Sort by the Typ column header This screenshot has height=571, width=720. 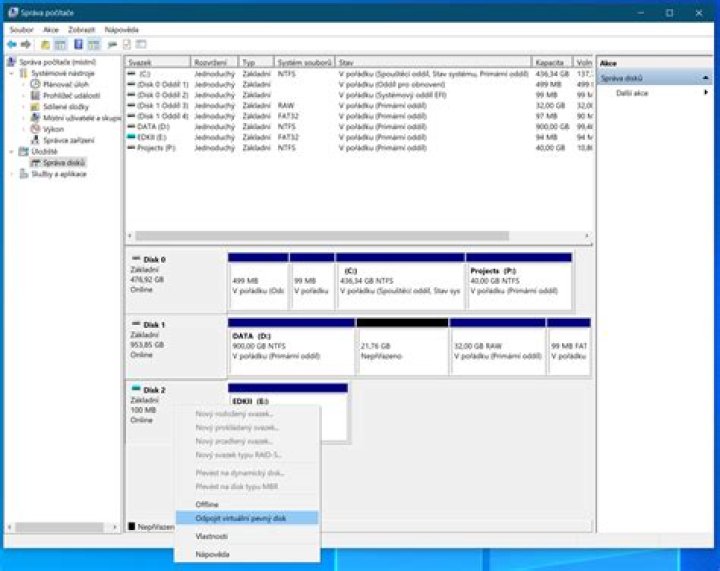click(x=256, y=62)
